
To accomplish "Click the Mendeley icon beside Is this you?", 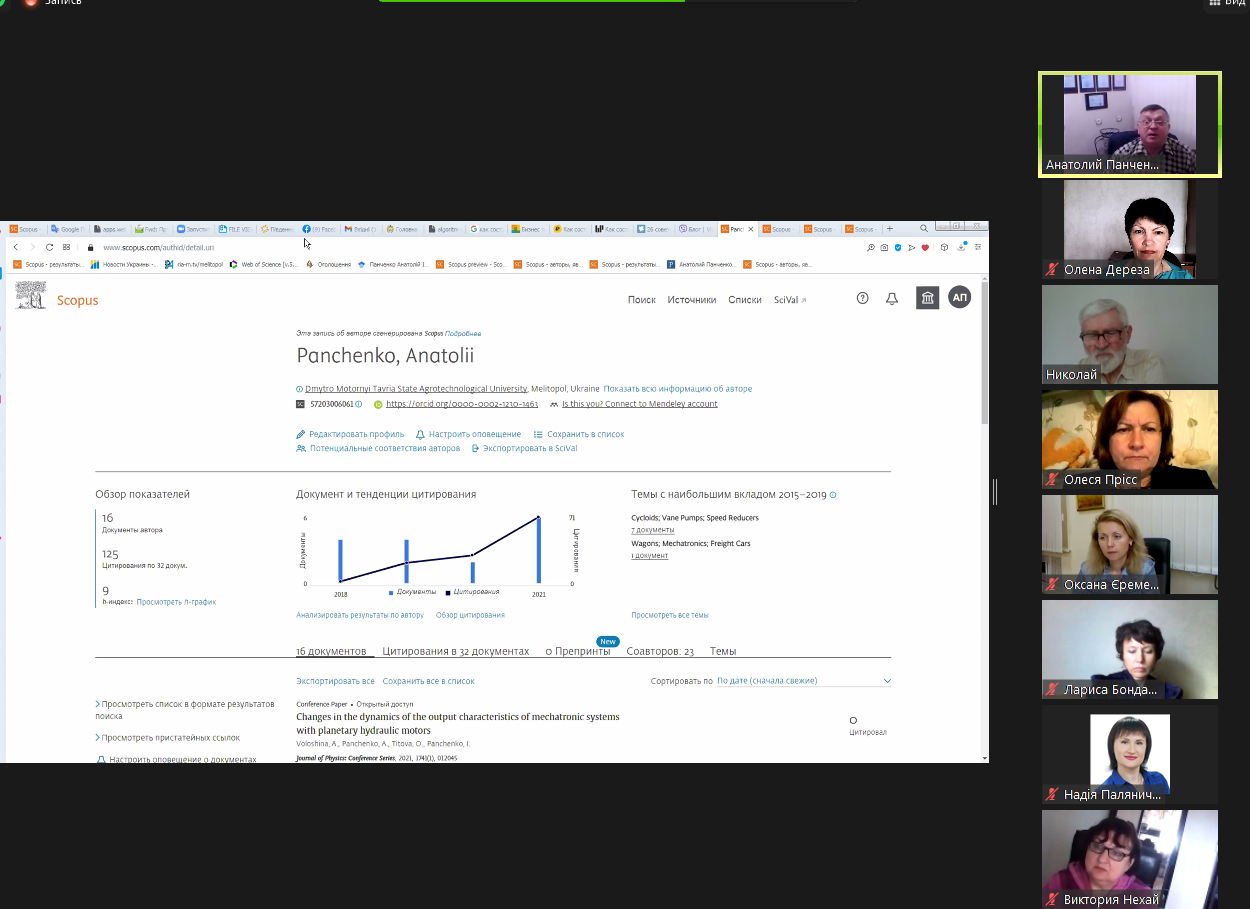I will point(554,404).
